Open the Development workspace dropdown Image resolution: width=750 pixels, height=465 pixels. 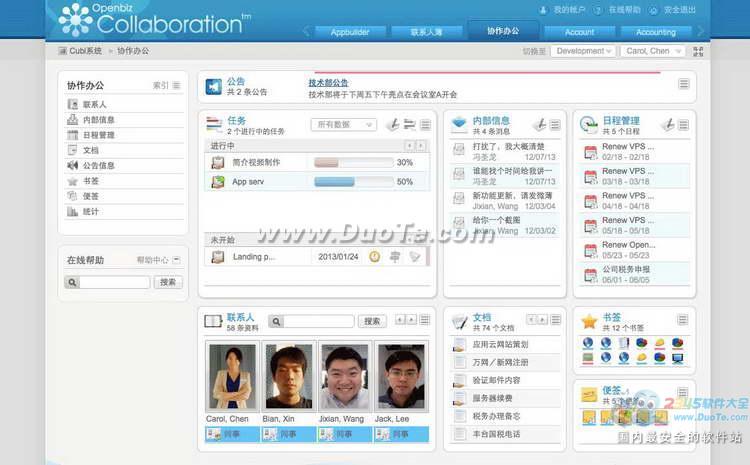(584, 51)
